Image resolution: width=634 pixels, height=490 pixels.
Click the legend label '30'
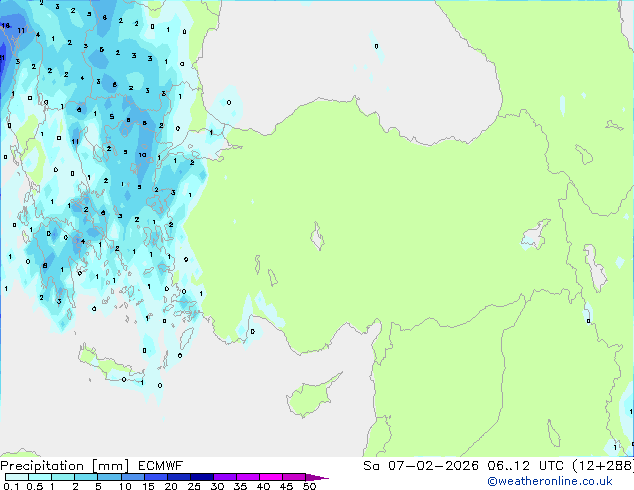217,486
